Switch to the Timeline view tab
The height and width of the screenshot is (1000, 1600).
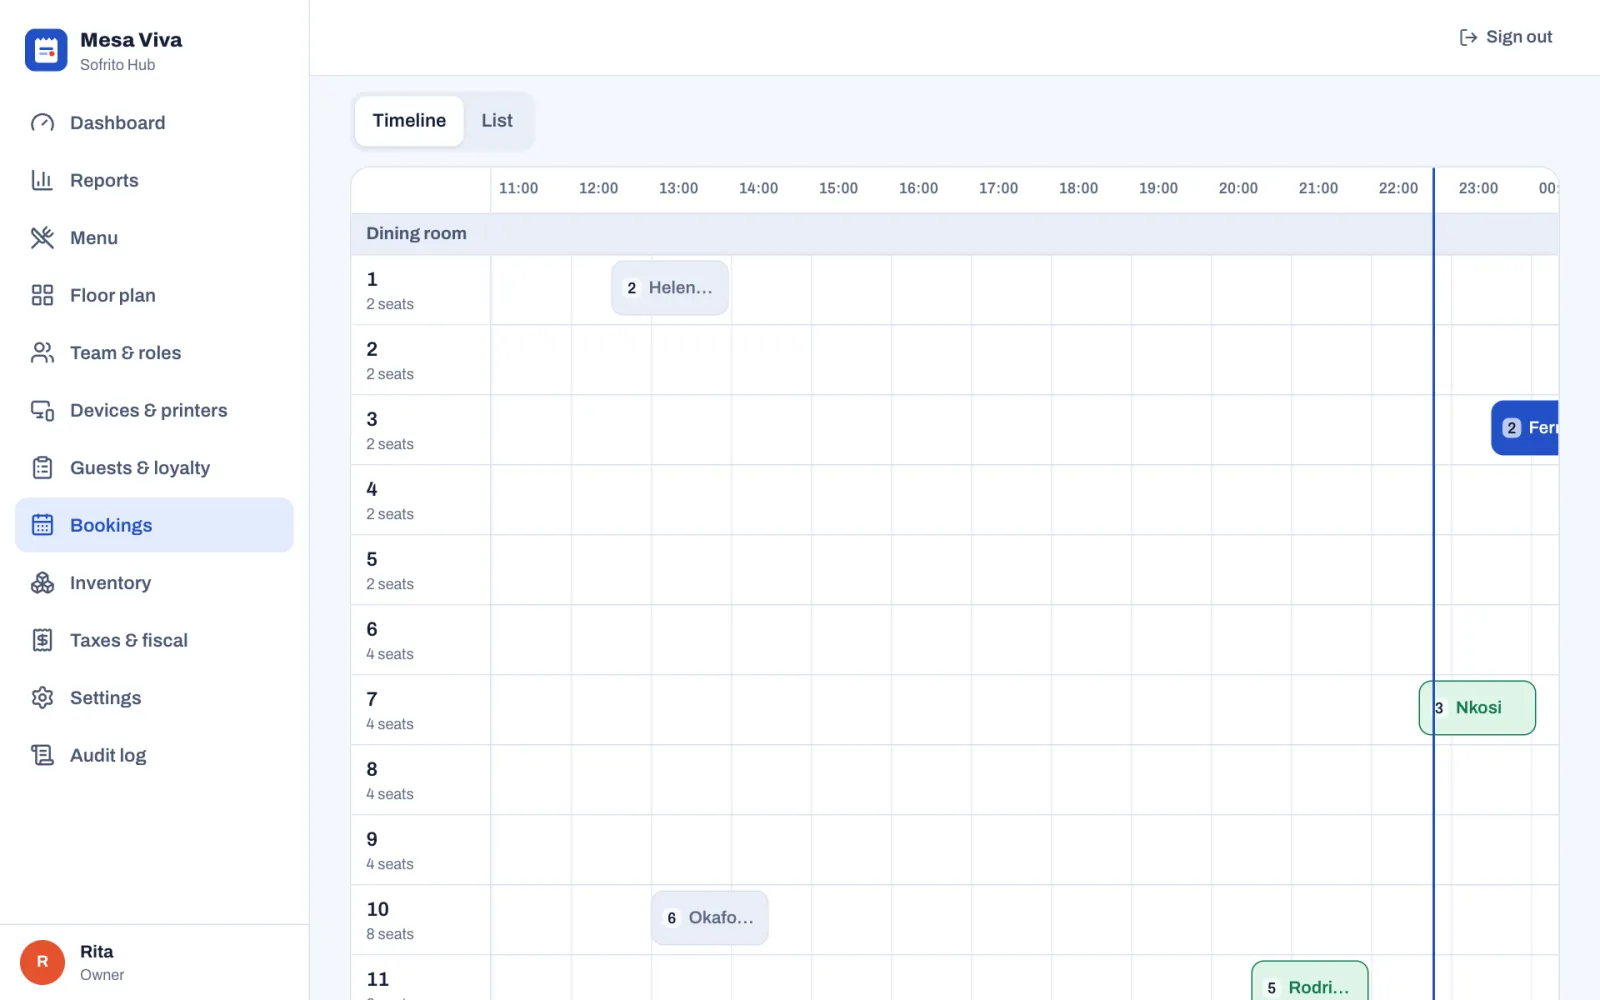[409, 121]
